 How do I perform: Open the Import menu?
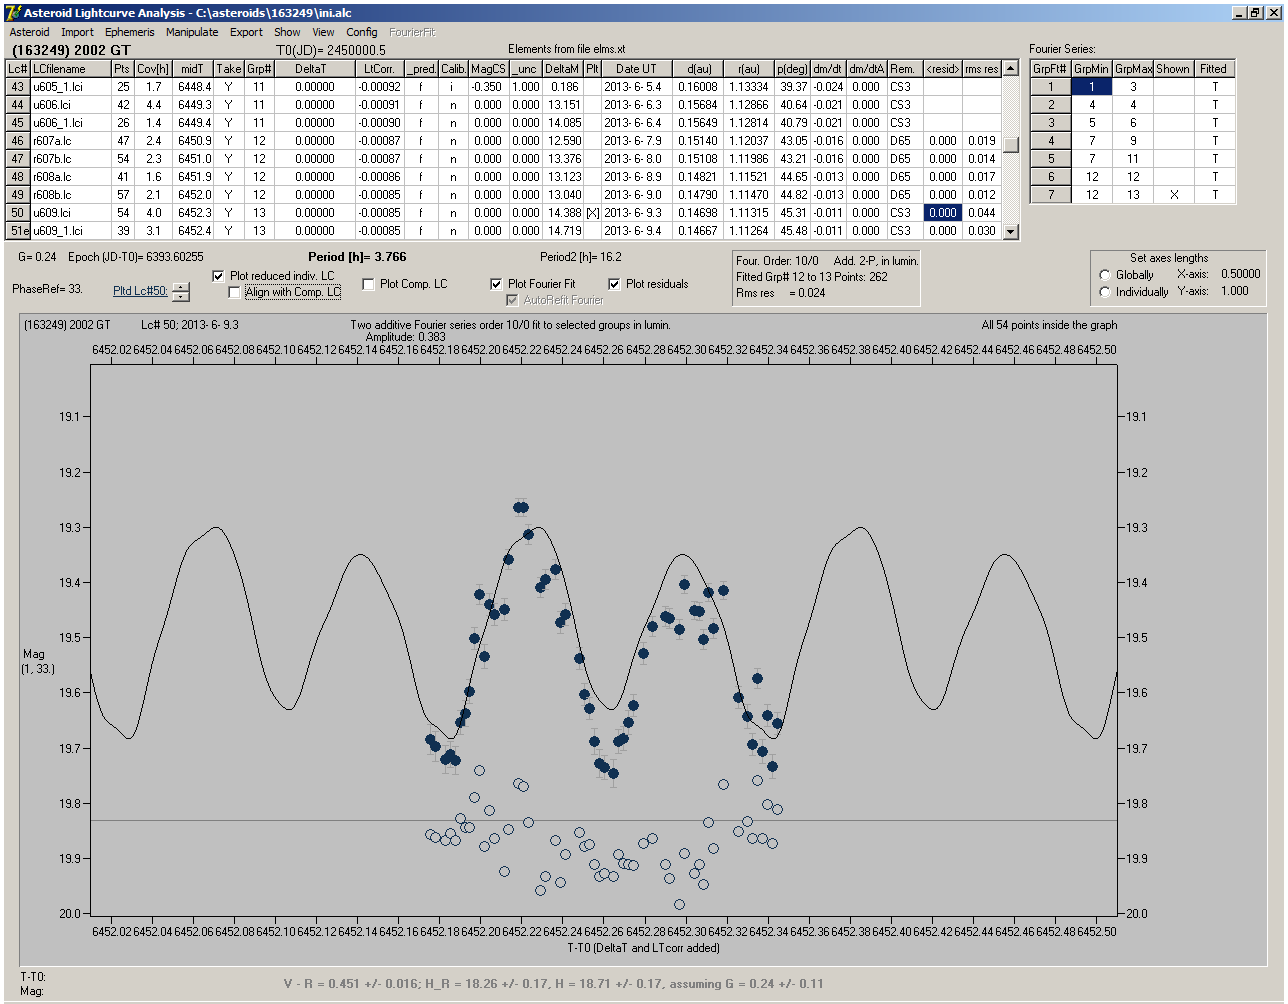(x=77, y=32)
